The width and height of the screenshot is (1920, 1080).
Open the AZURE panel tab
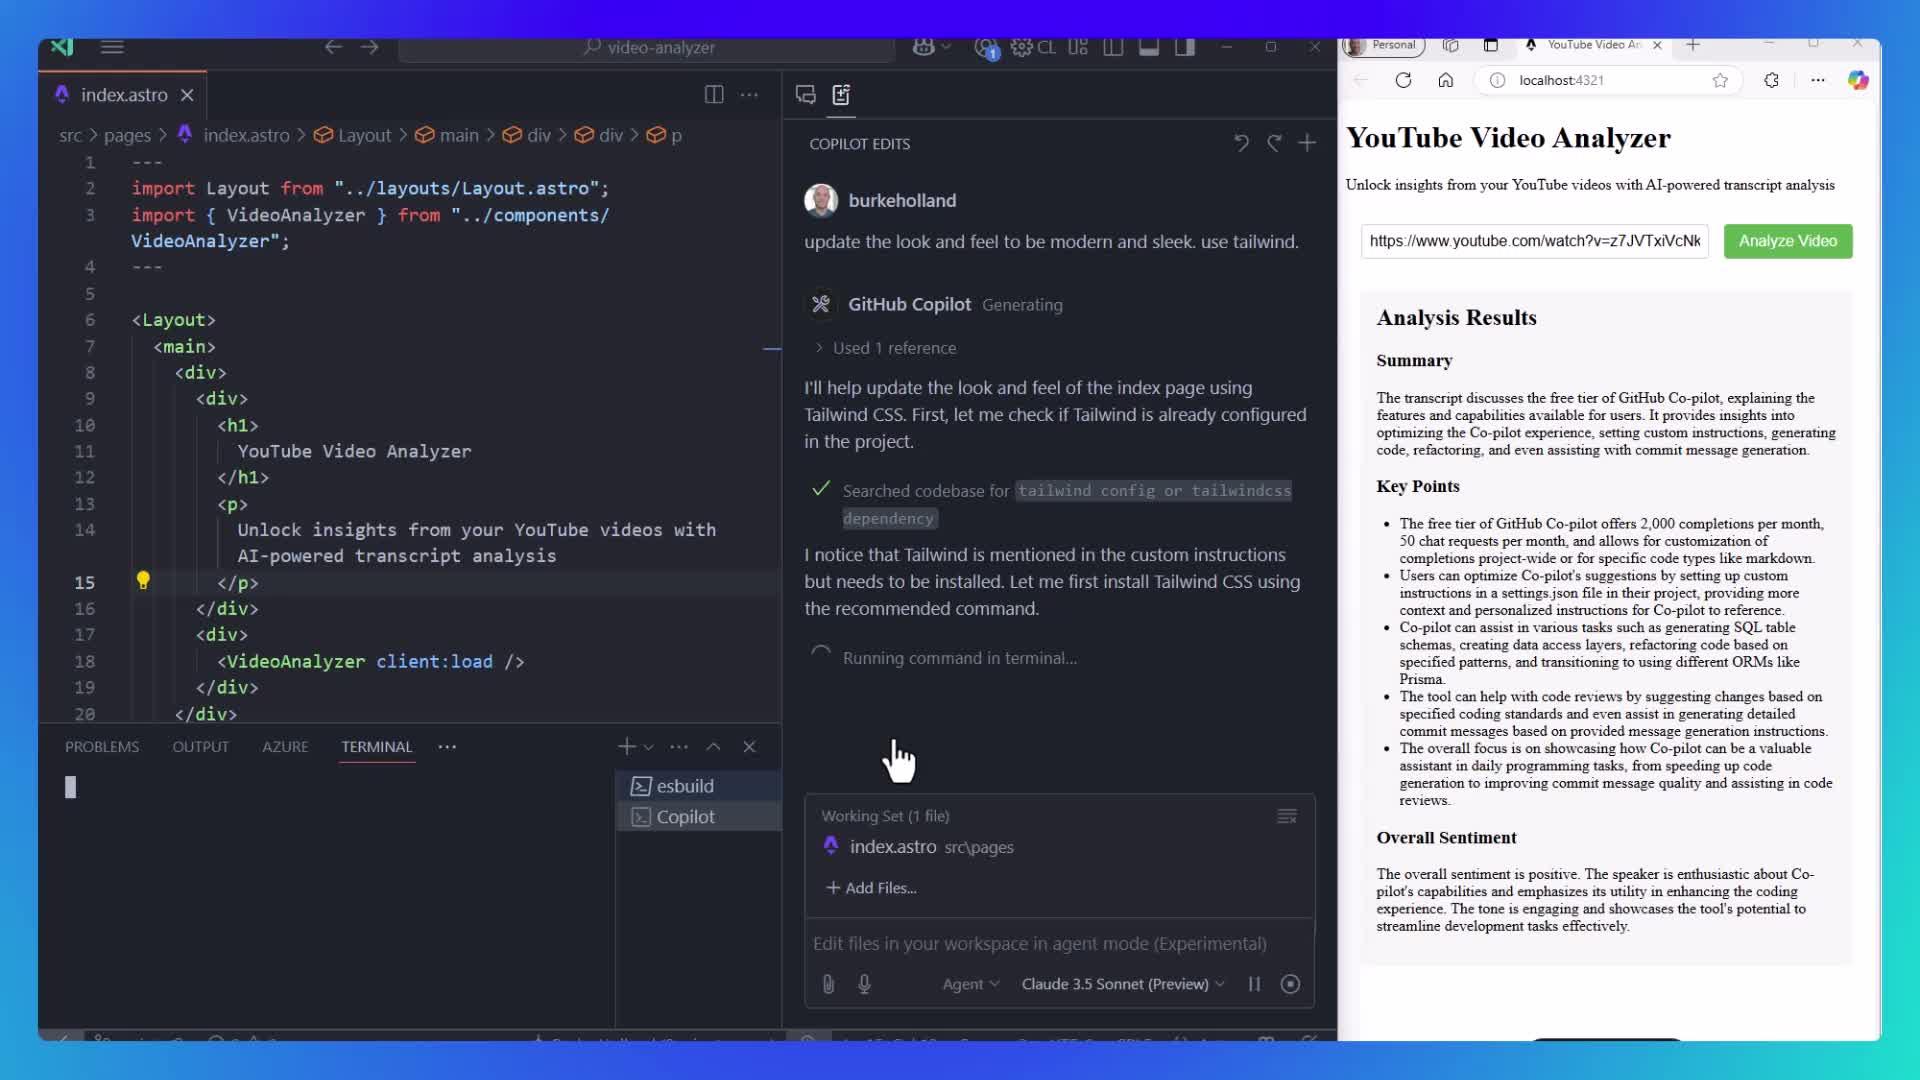[285, 747]
